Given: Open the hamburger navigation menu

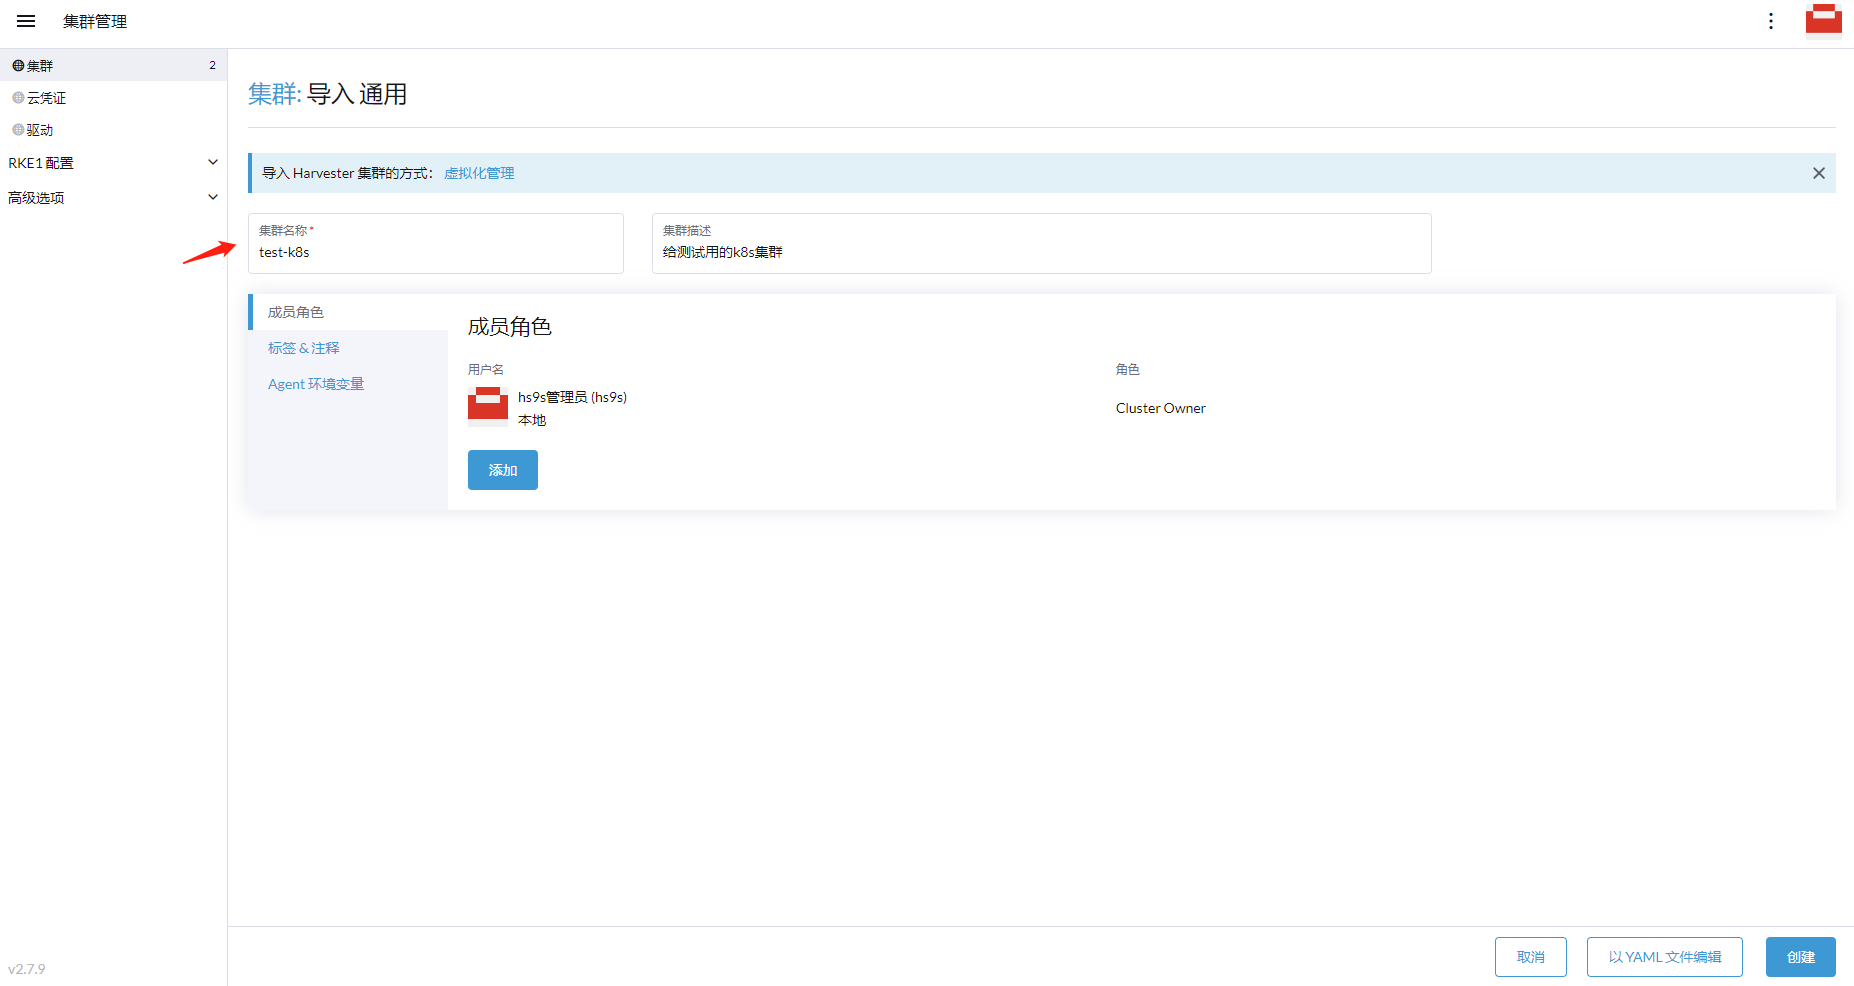Looking at the screenshot, I should pyautogui.click(x=26, y=21).
